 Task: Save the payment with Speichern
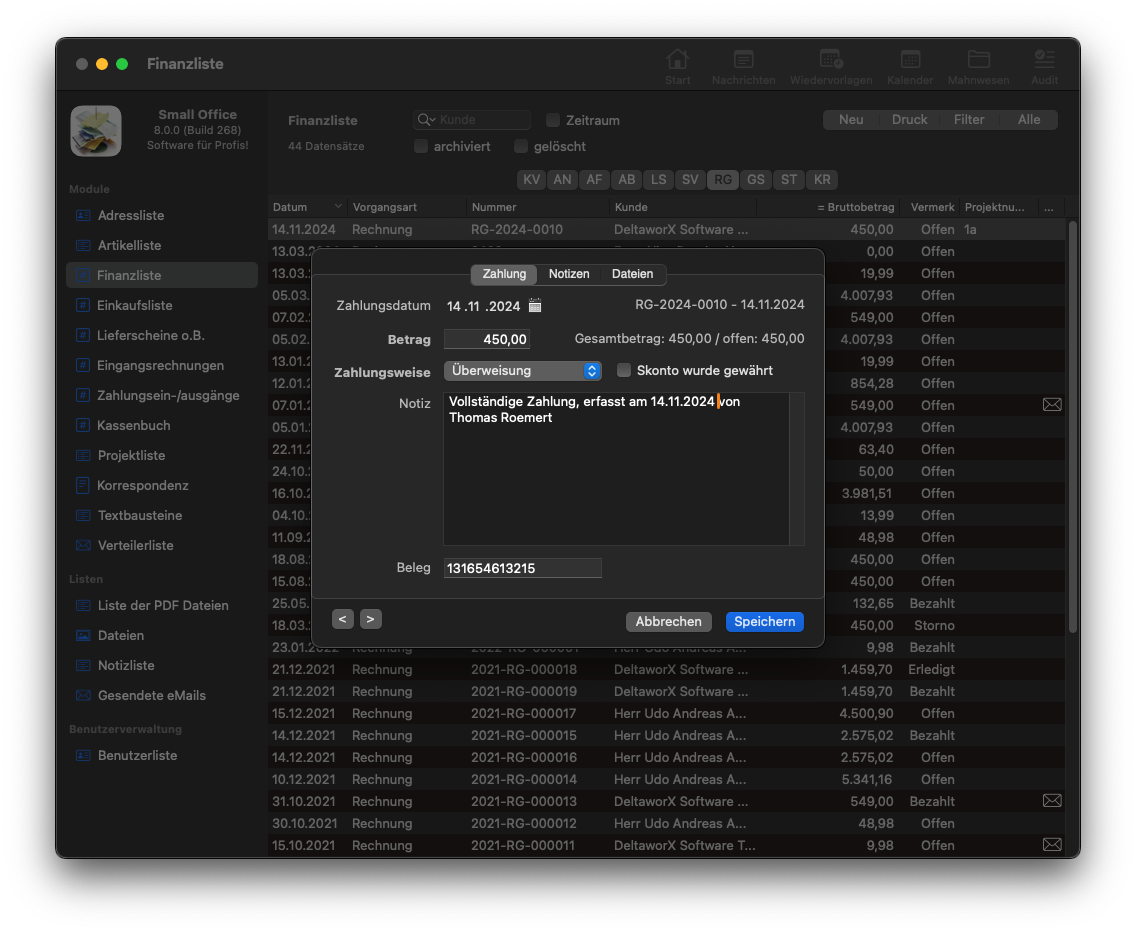(764, 622)
